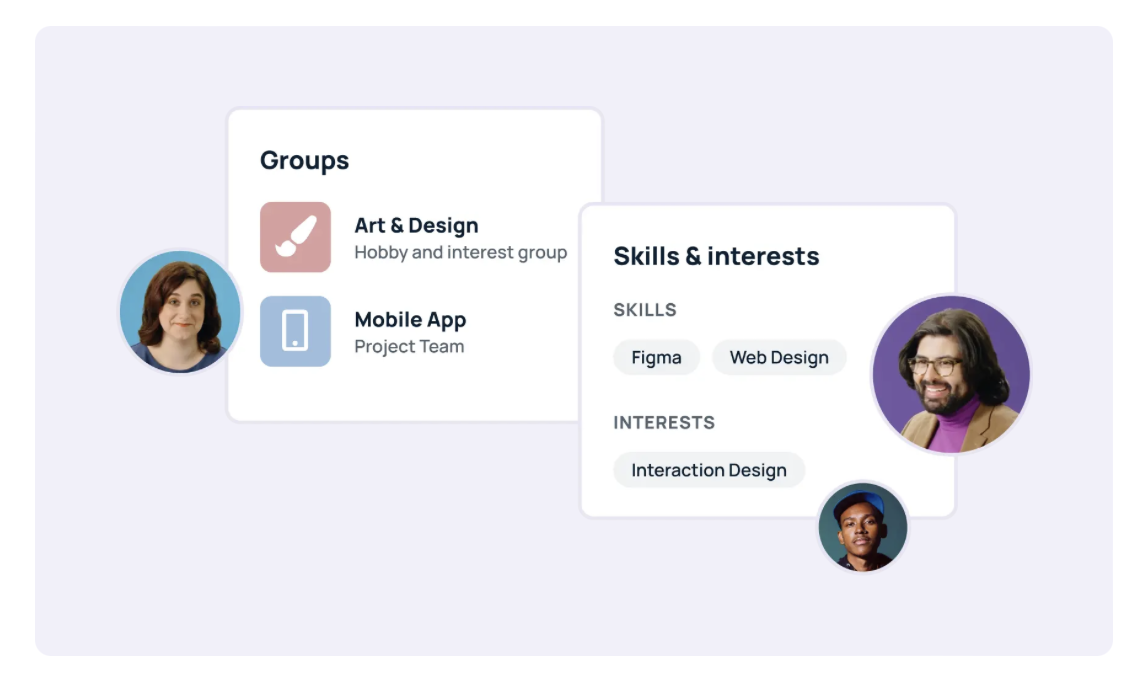Click the Groups heading
Image resolution: width=1128 pixels, height=678 pixels.
304,160
